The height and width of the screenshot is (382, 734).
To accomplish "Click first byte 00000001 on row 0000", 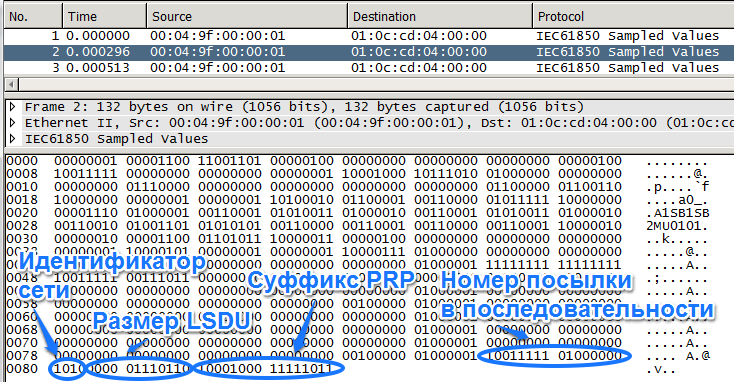I will pyautogui.click(x=86, y=161).
